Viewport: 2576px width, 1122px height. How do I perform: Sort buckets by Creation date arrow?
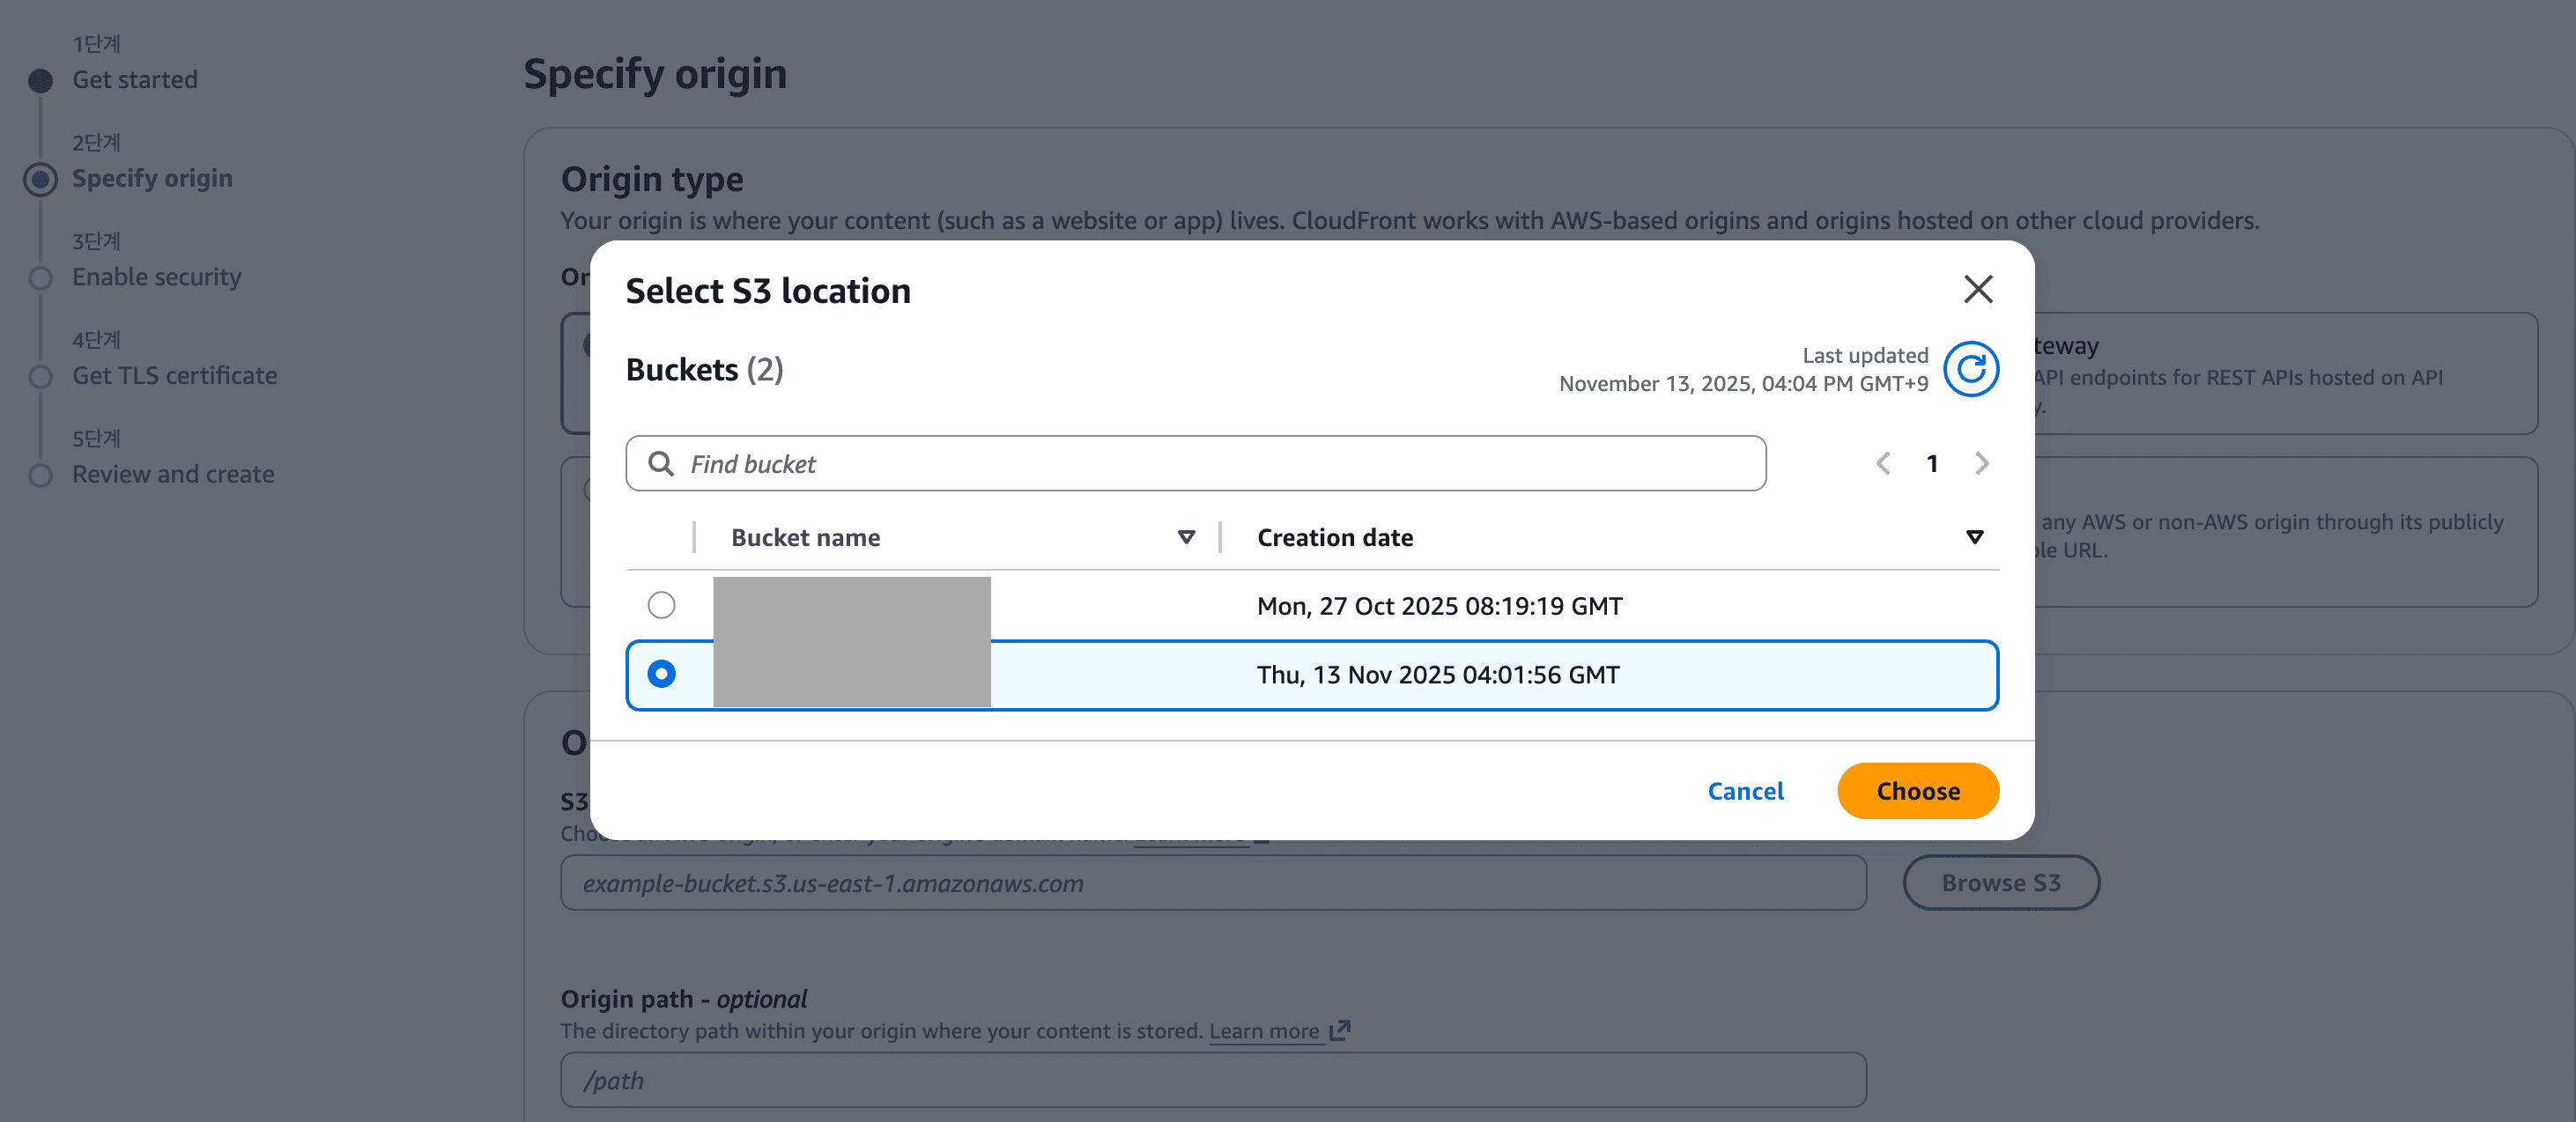click(x=1974, y=538)
